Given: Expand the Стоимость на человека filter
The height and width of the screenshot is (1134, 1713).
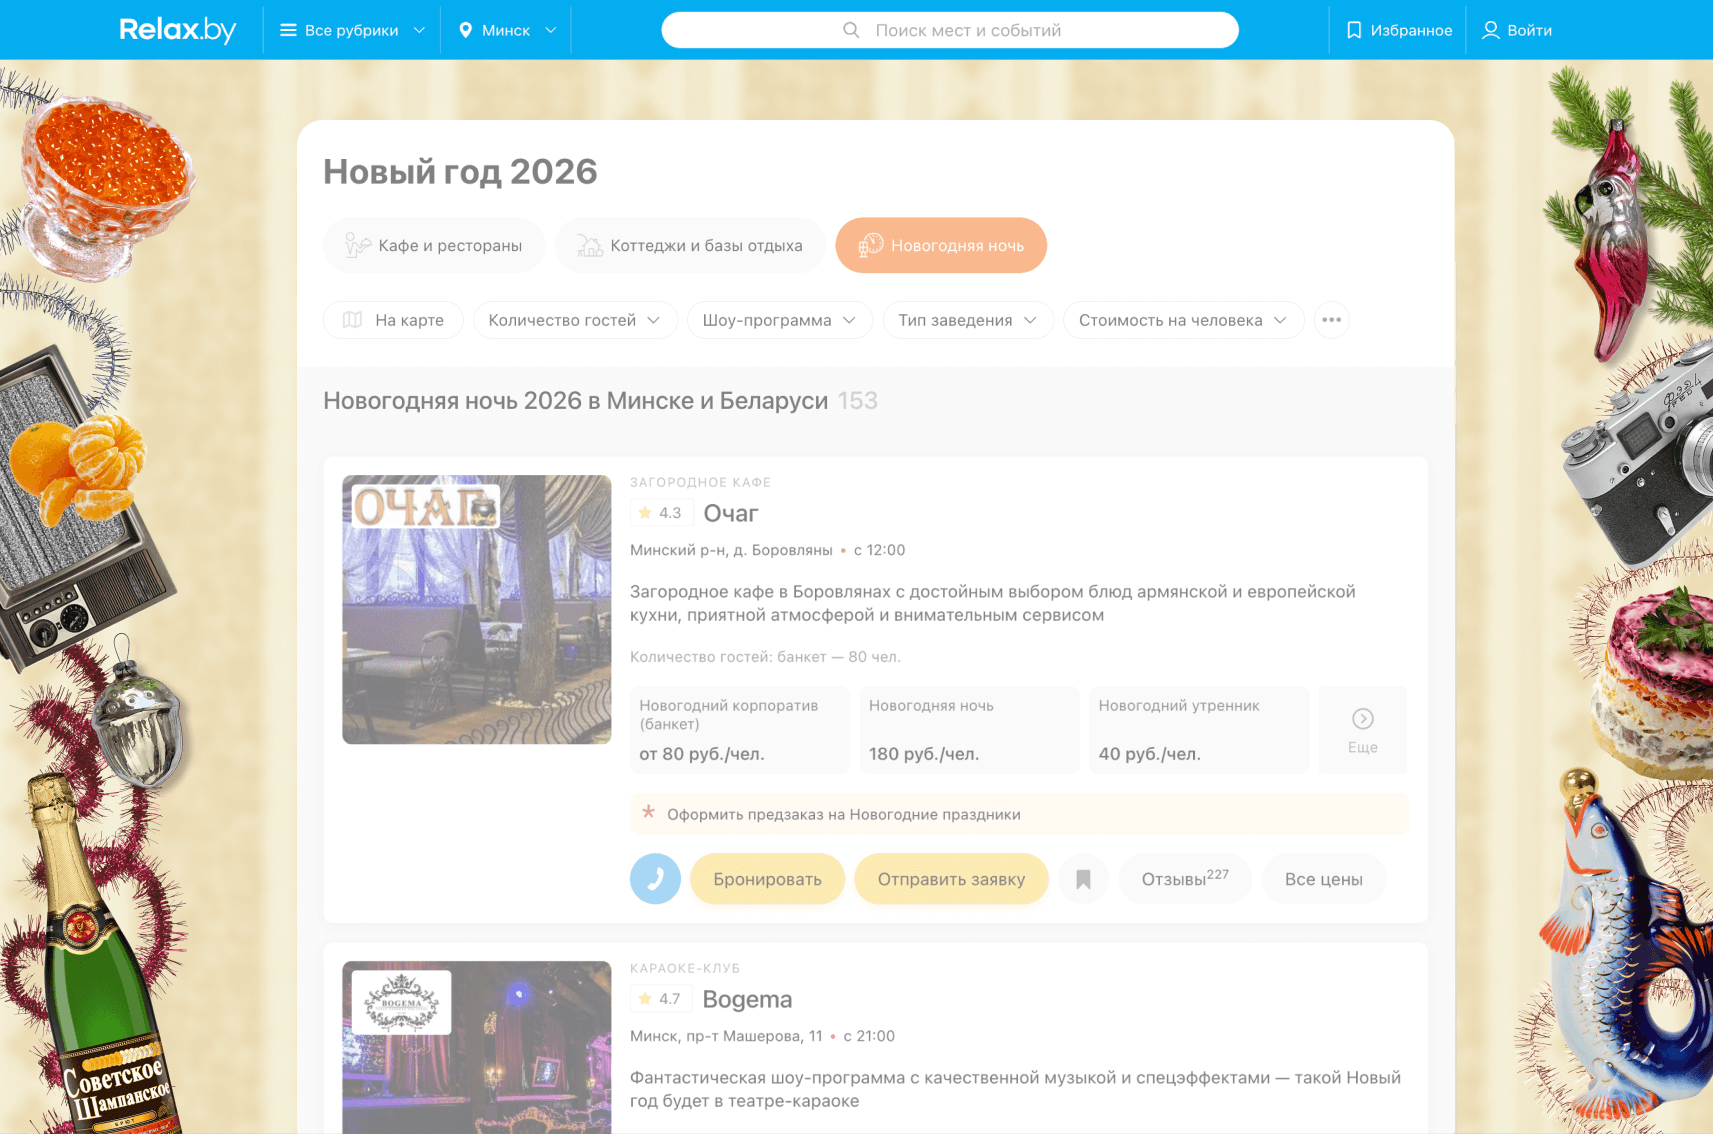Looking at the screenshot, I should point(1183,320).
